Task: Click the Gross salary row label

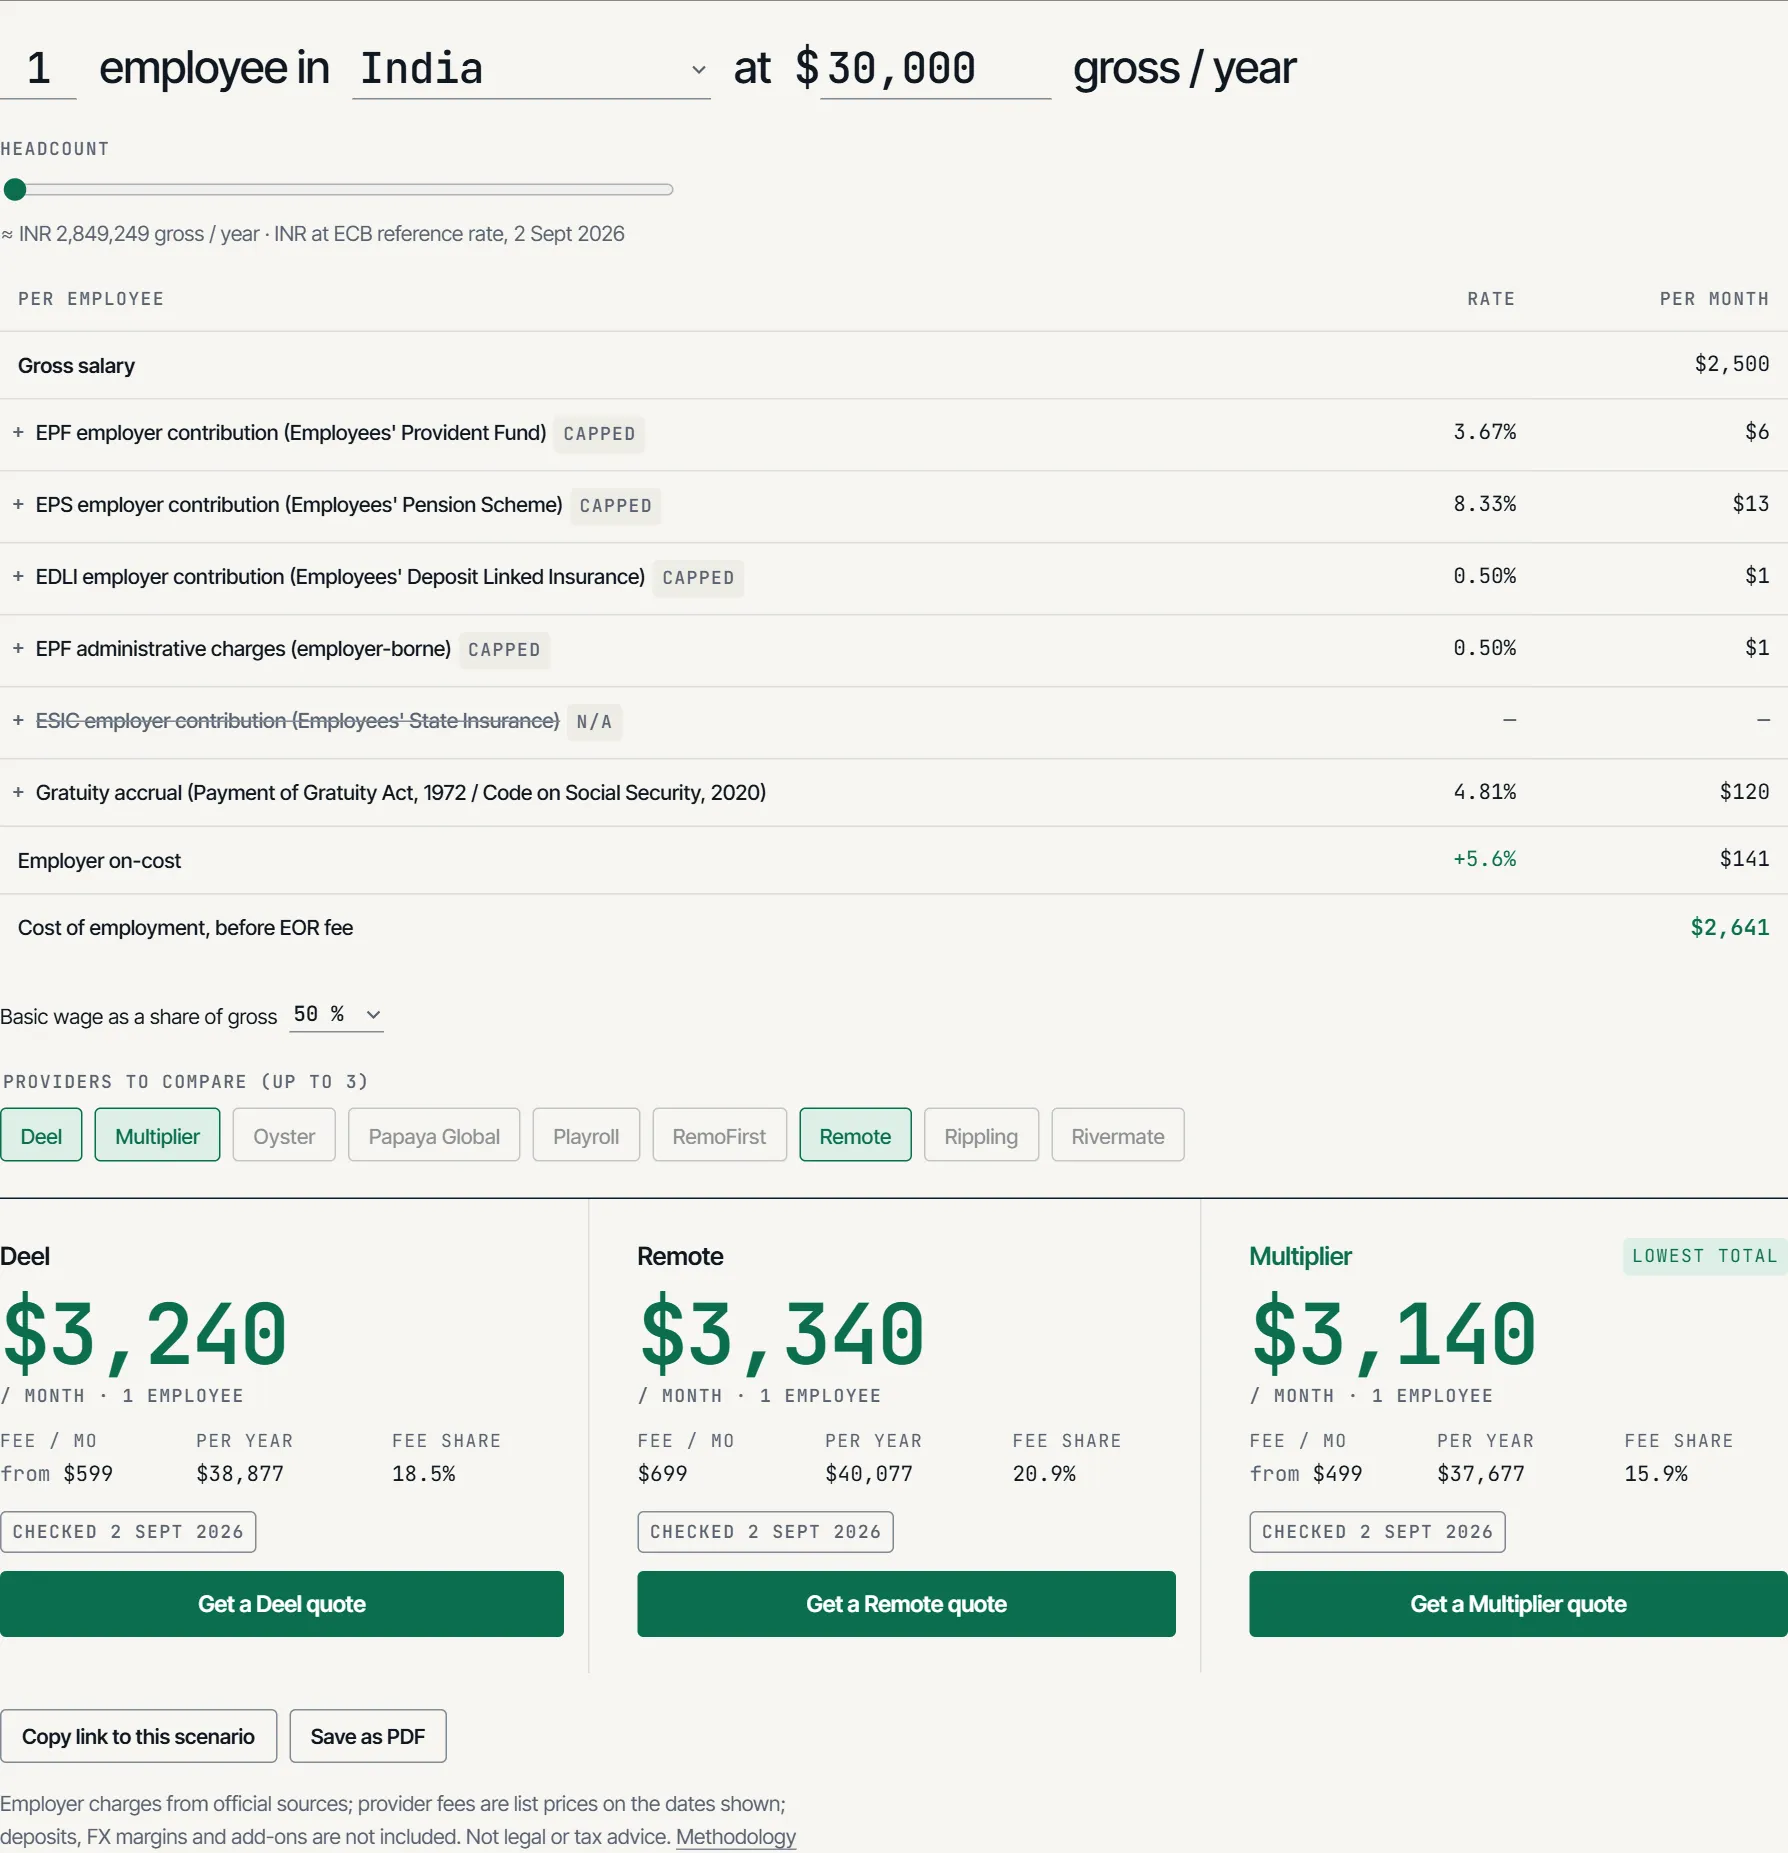Action: (76, 366)
